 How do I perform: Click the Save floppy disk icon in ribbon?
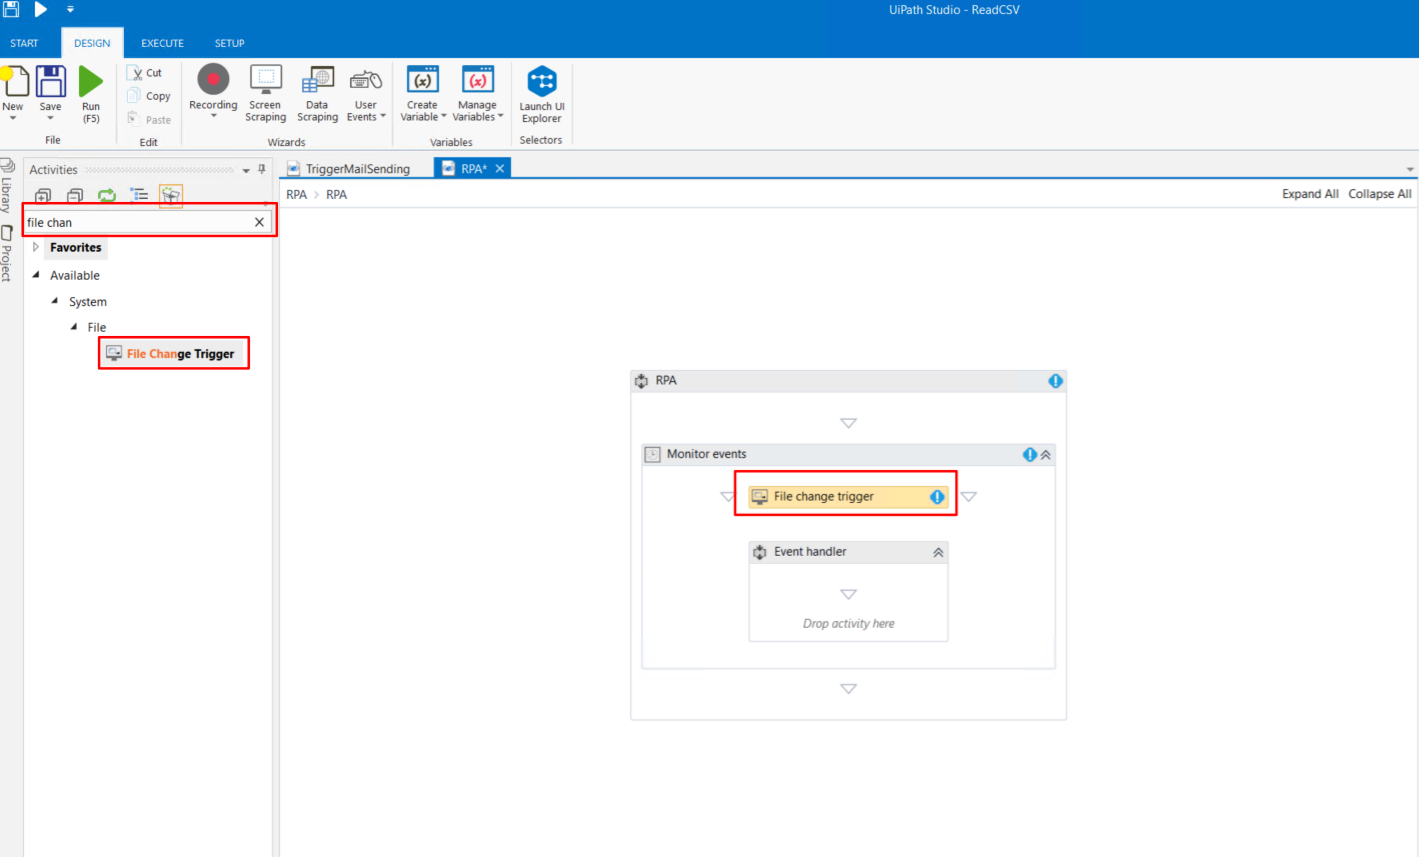[x=50, y=82]
